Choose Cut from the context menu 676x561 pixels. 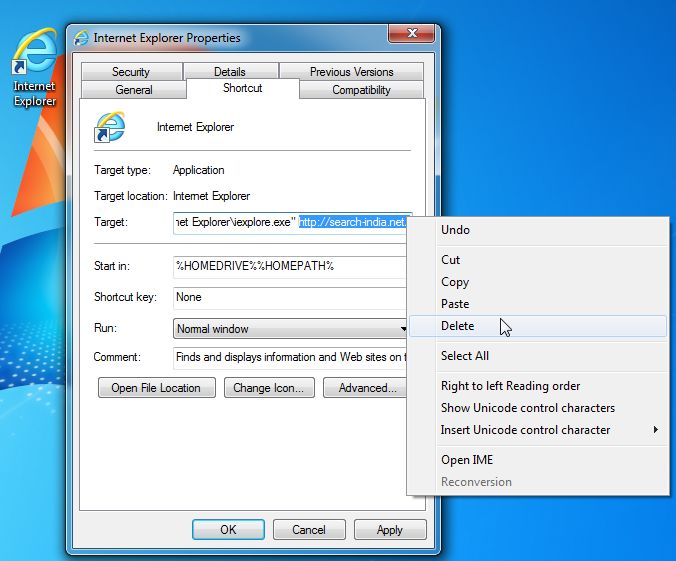[538, 260]
